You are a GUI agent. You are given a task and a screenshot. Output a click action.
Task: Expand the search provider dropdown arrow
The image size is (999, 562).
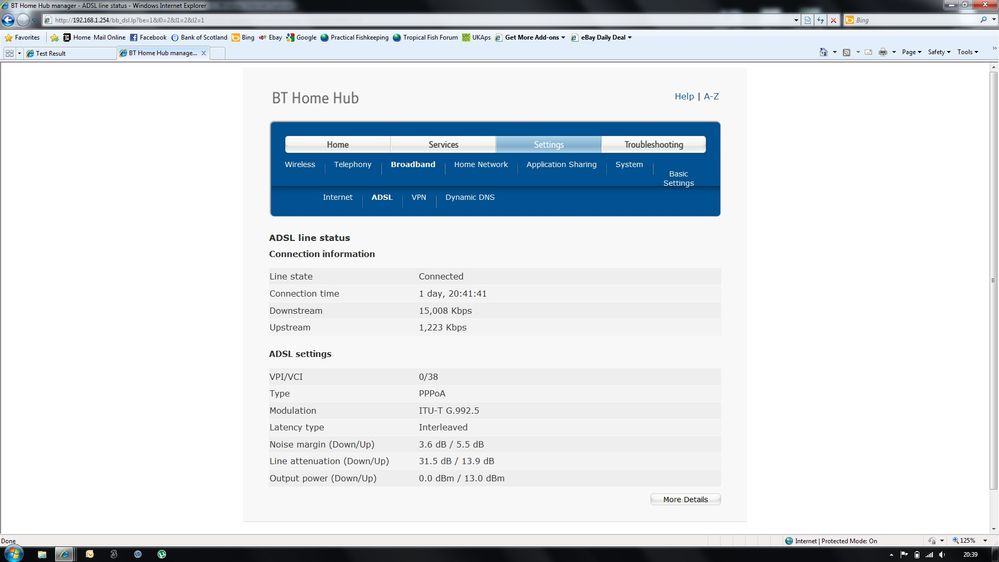[994, 20]
